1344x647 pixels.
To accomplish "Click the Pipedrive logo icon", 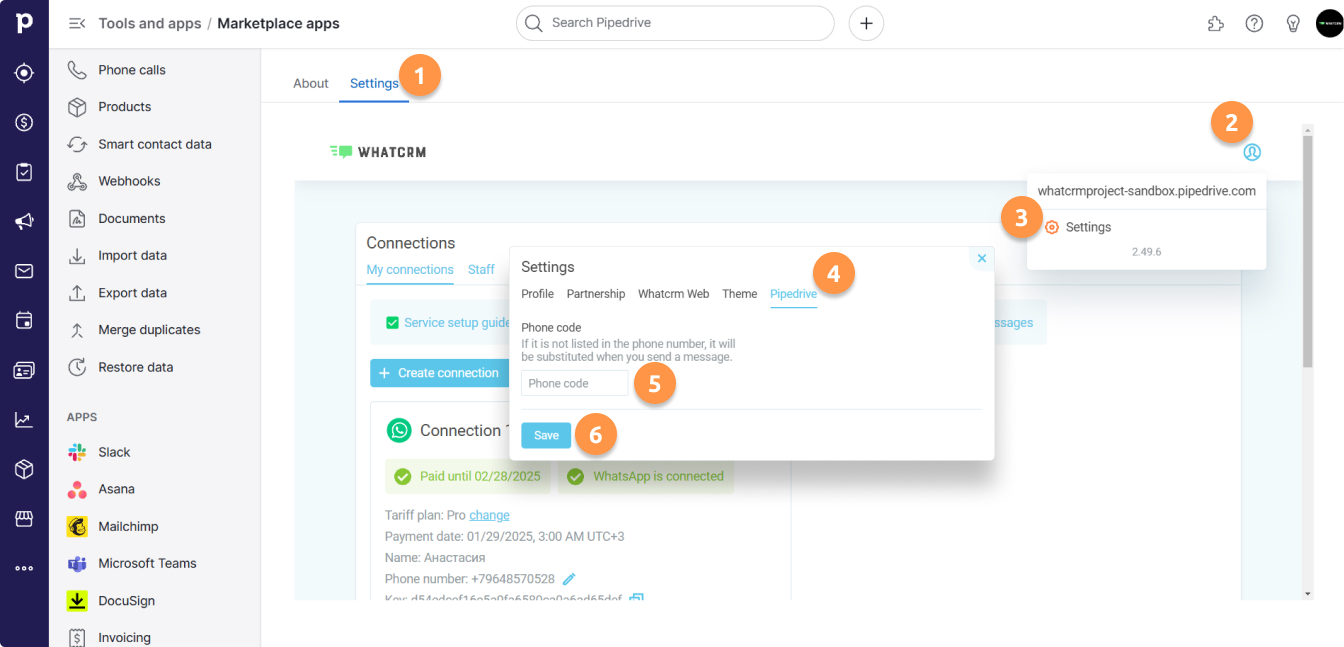I will point(24,24).
